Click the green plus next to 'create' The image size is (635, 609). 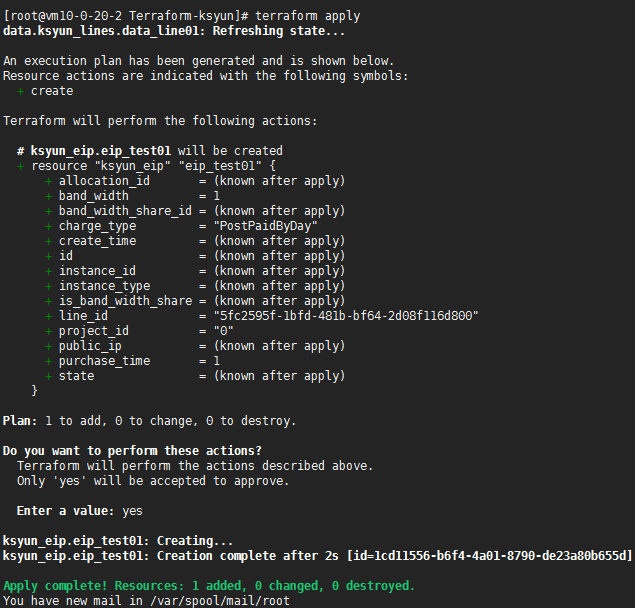(x=20, y=91)
